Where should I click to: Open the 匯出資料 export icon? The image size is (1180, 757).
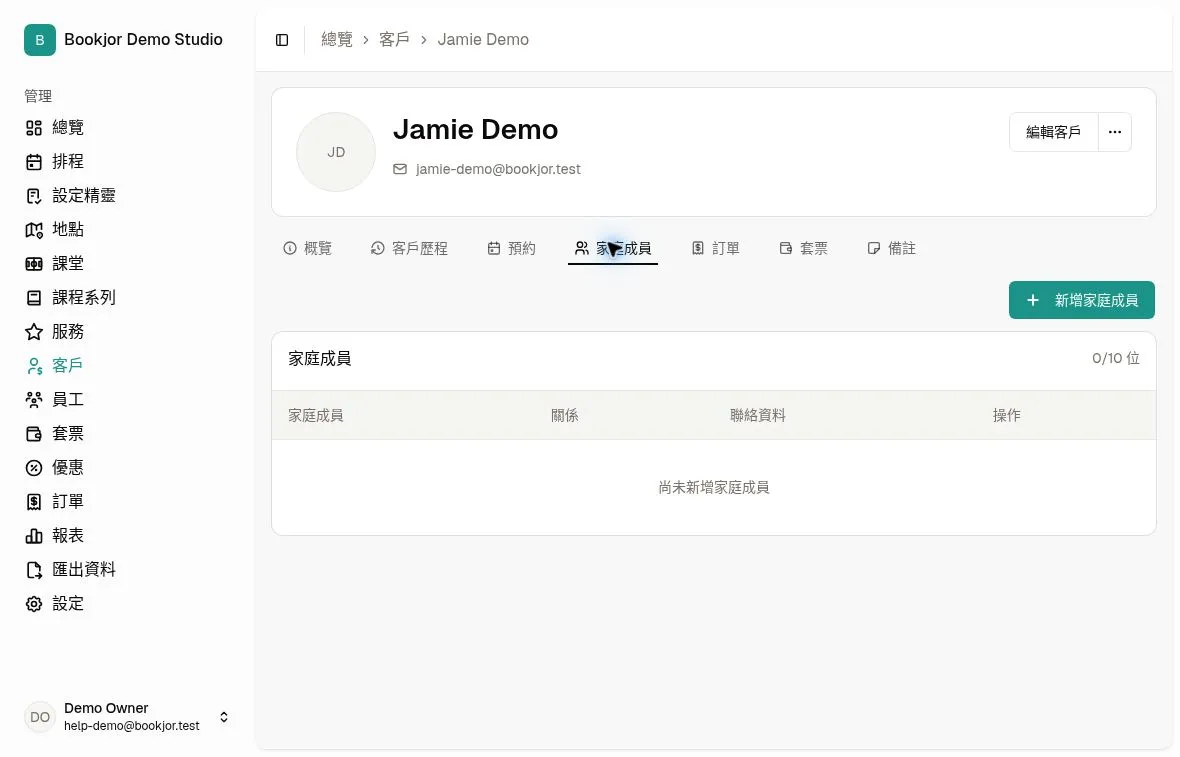34,570
